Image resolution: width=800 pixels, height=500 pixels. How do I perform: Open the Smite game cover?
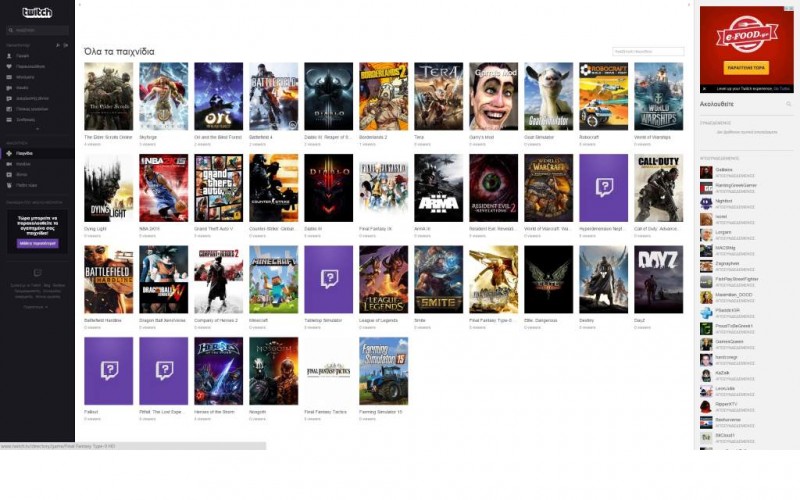pyautogui.click(x=438, y=280)
